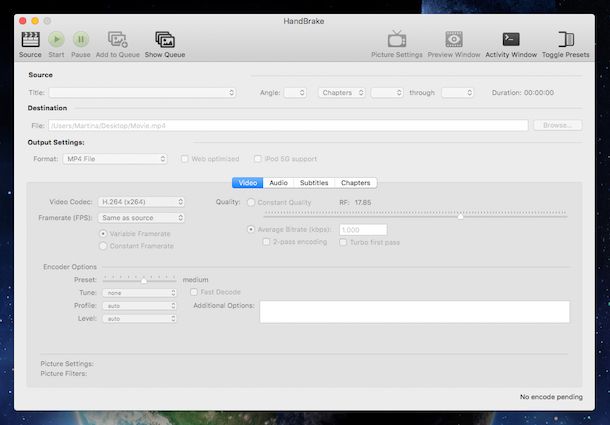Open the Format MP4 File dropdown

click(115, 159)
